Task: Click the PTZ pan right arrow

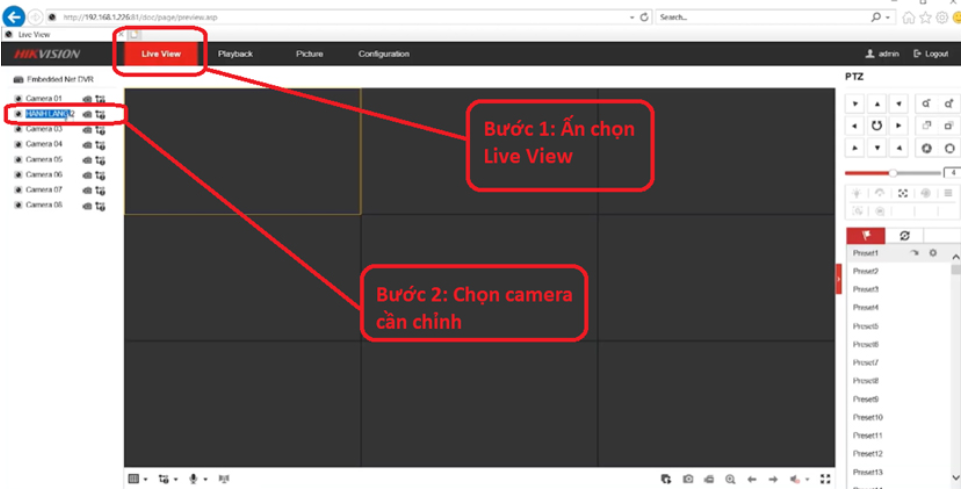Action: [x=900, y=125]
